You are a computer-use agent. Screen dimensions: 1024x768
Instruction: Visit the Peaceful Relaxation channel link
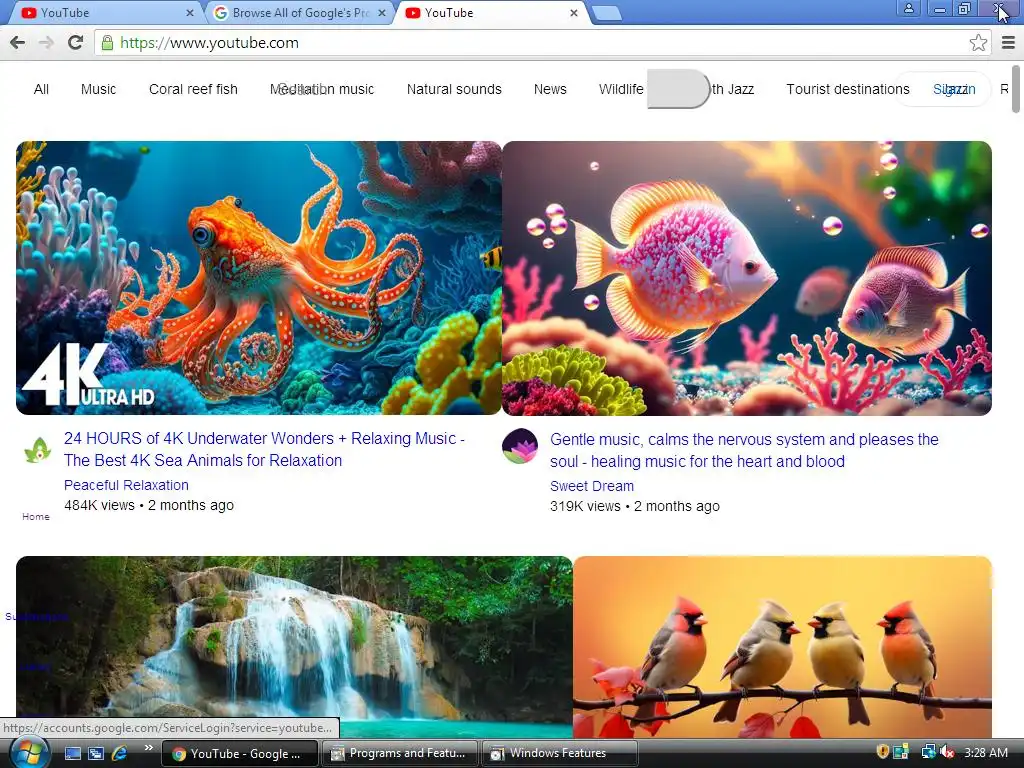[x=127, y=485]
